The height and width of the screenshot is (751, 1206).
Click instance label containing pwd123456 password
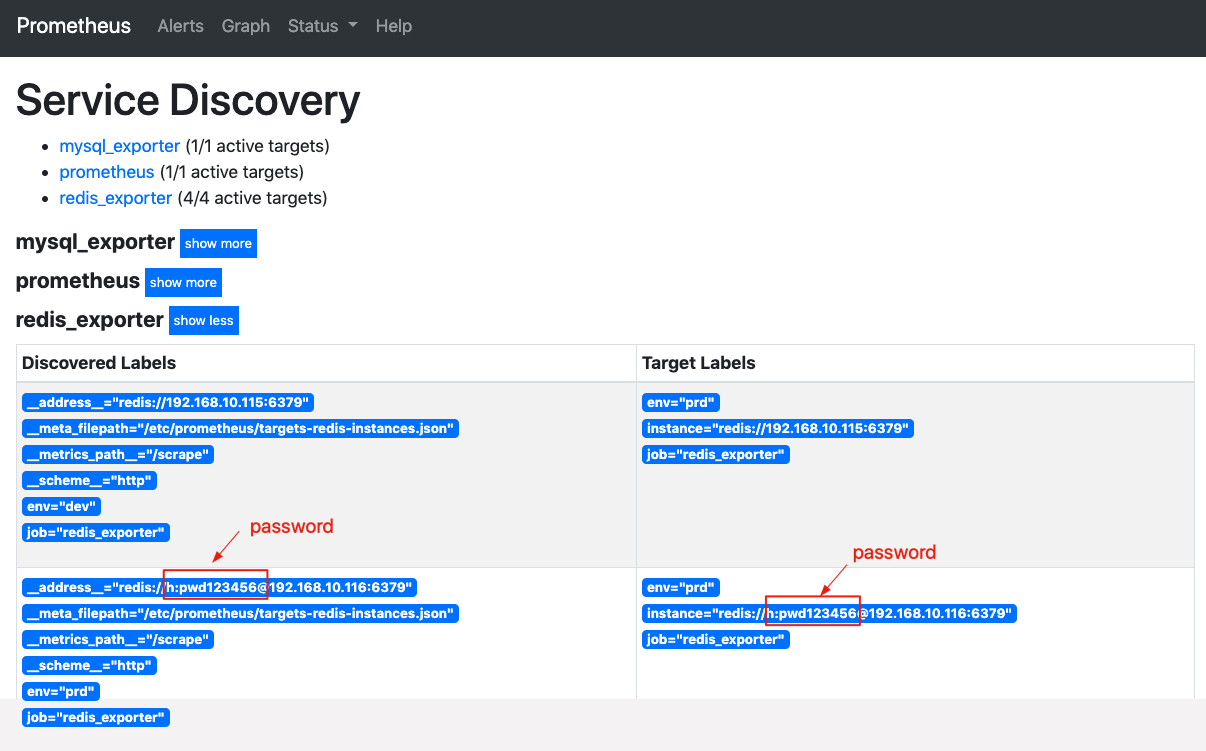pos(829,613)
